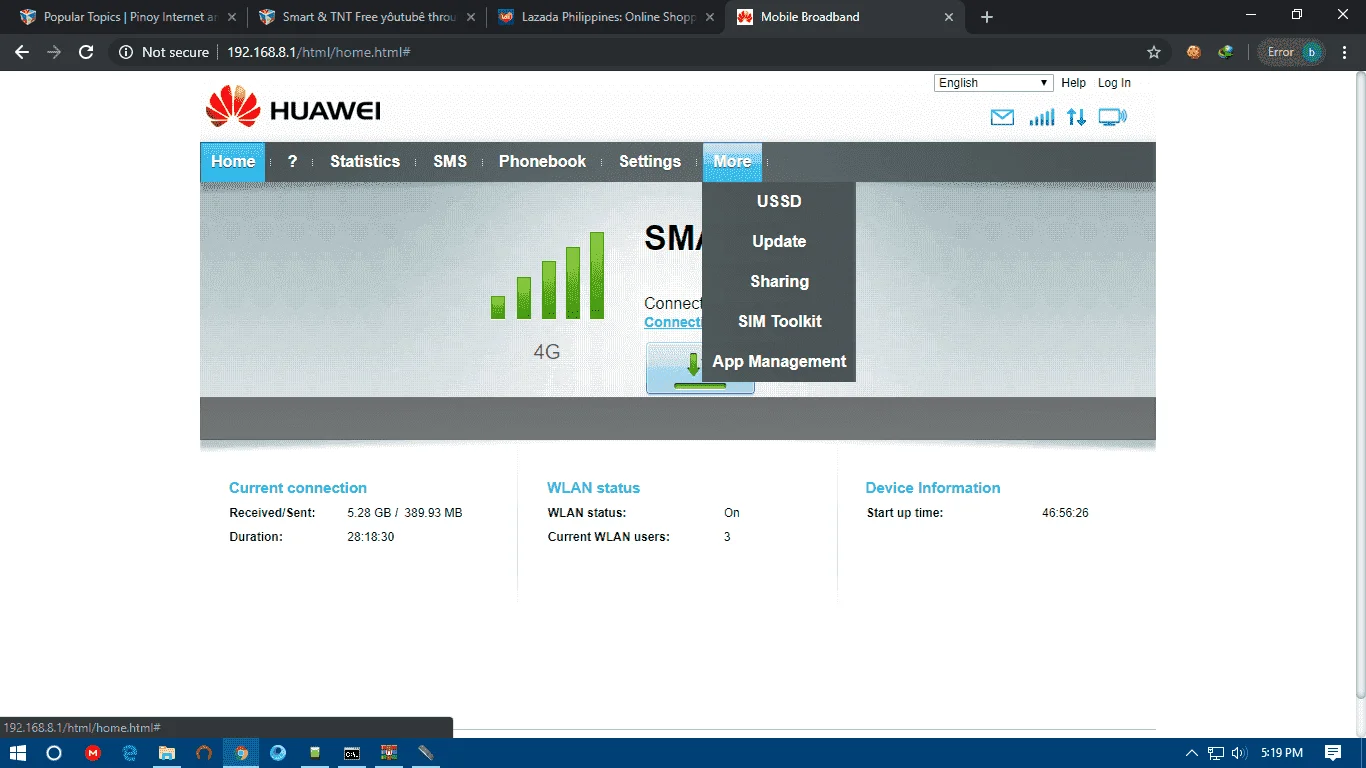1366x768 pixels.
Task: Open the Statistics tab
Action: [x=365, y=162]
